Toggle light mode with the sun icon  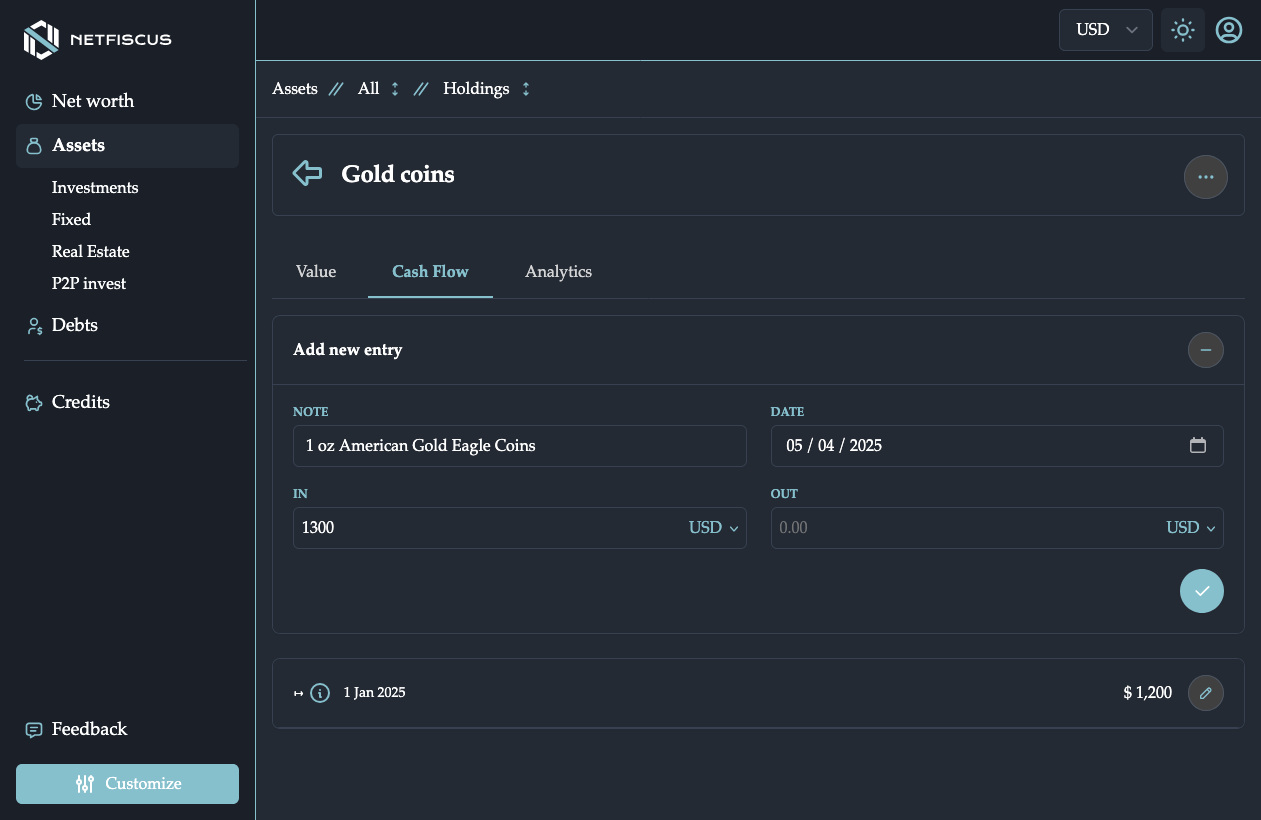1183,30
